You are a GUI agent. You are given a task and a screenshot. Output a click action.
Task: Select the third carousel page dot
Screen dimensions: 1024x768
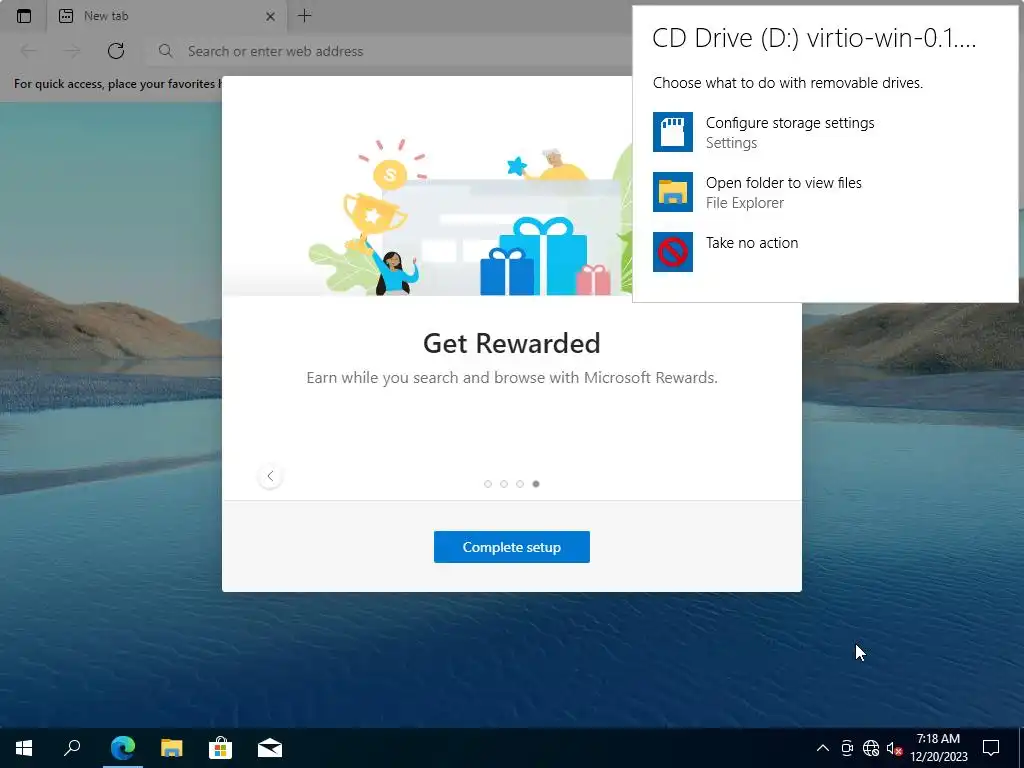click(x=520, y=484)
